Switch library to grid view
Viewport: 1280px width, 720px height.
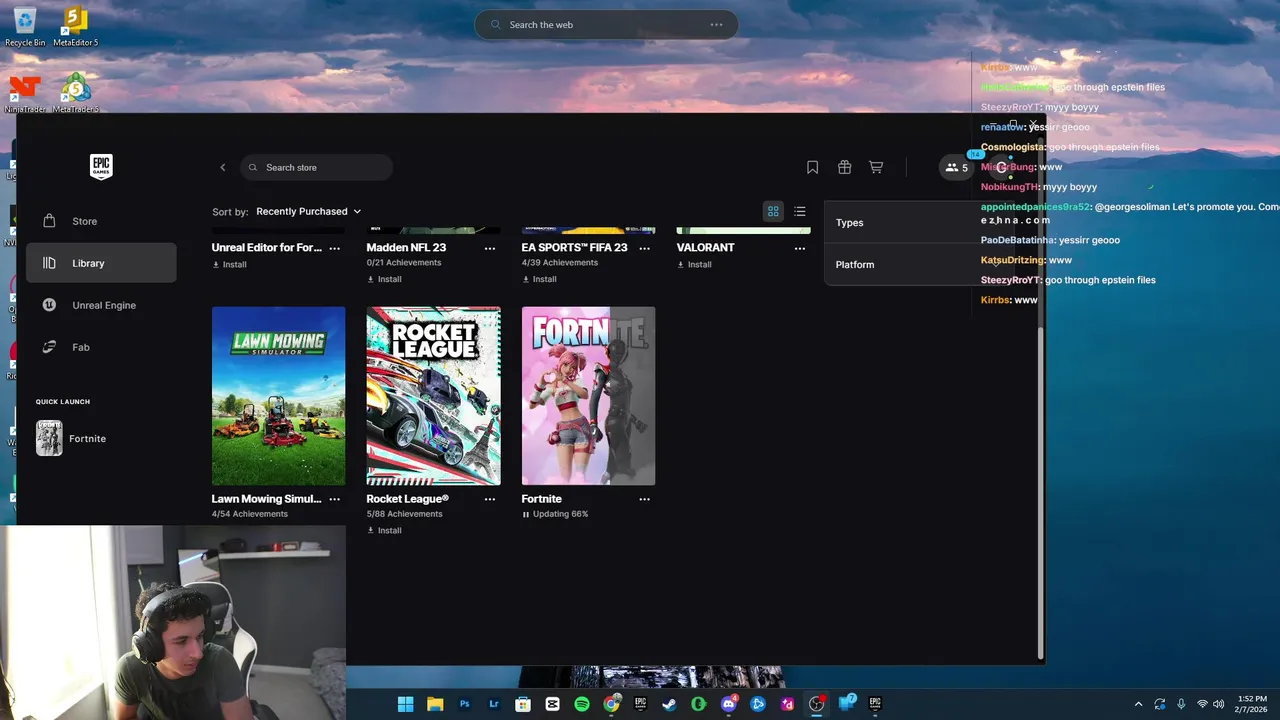point(773,211)
